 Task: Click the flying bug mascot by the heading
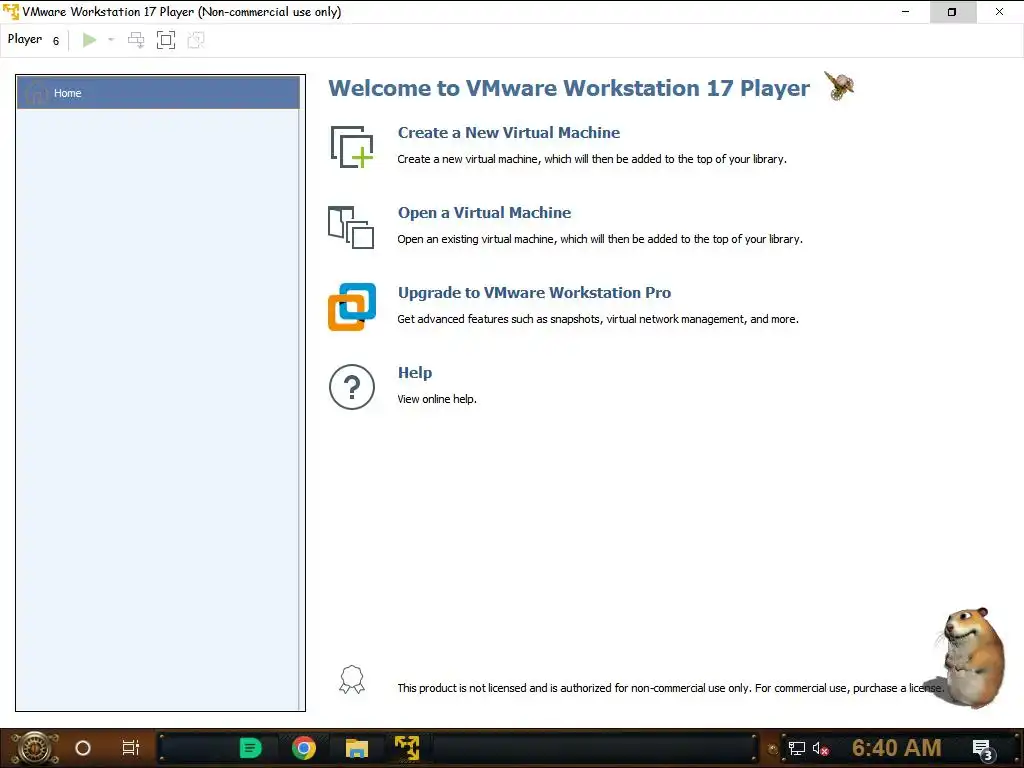point(839,86)
